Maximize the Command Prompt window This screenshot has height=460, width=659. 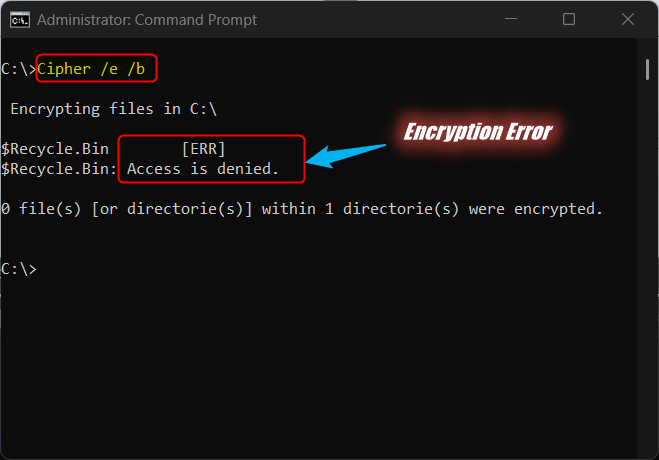pos(569,19)
